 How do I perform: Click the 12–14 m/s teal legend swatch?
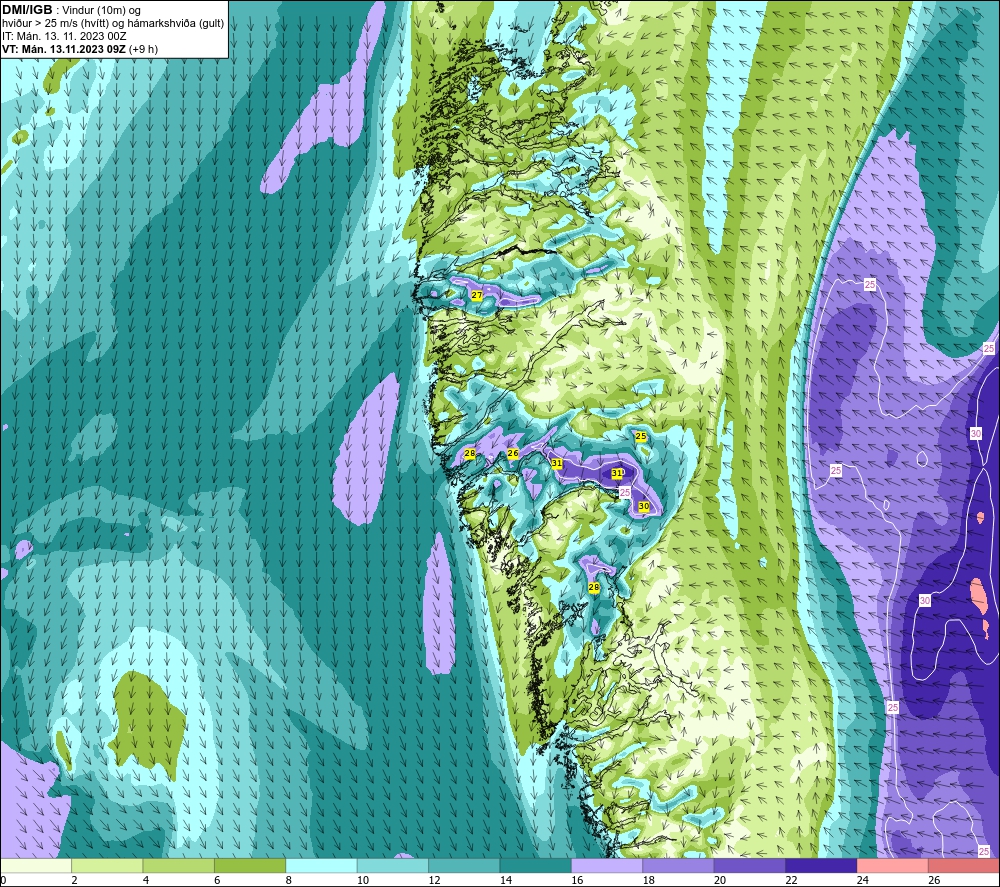(464, 865)
